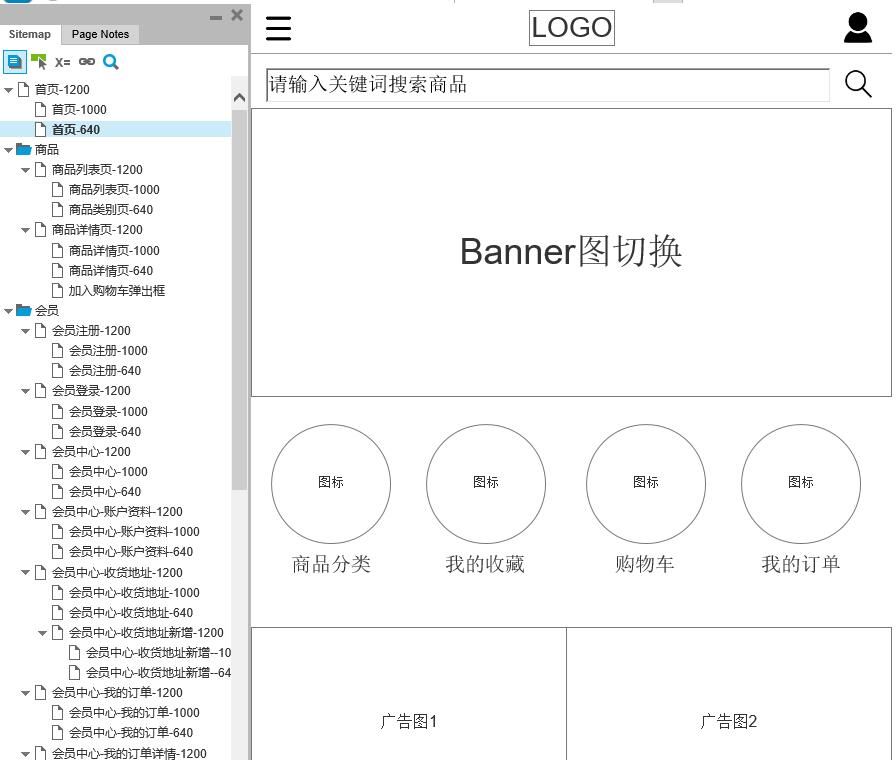Collapse the 首页-1200 tree node
Viewport: 896px width, 760px height.
pyautogui.click(x=9, y=90)
